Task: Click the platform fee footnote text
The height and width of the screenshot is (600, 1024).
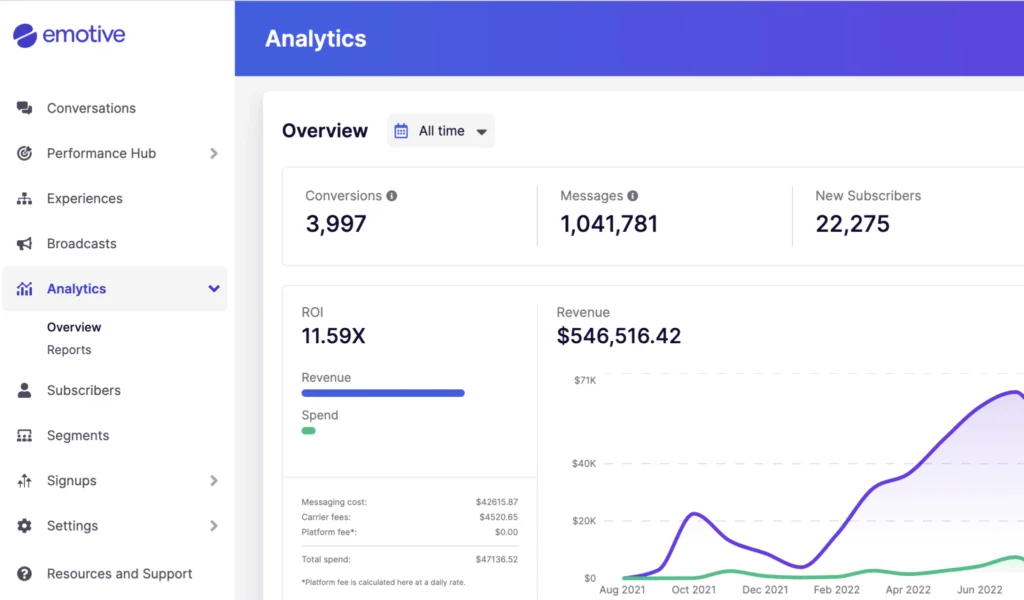Action: (x=383, y=582)
